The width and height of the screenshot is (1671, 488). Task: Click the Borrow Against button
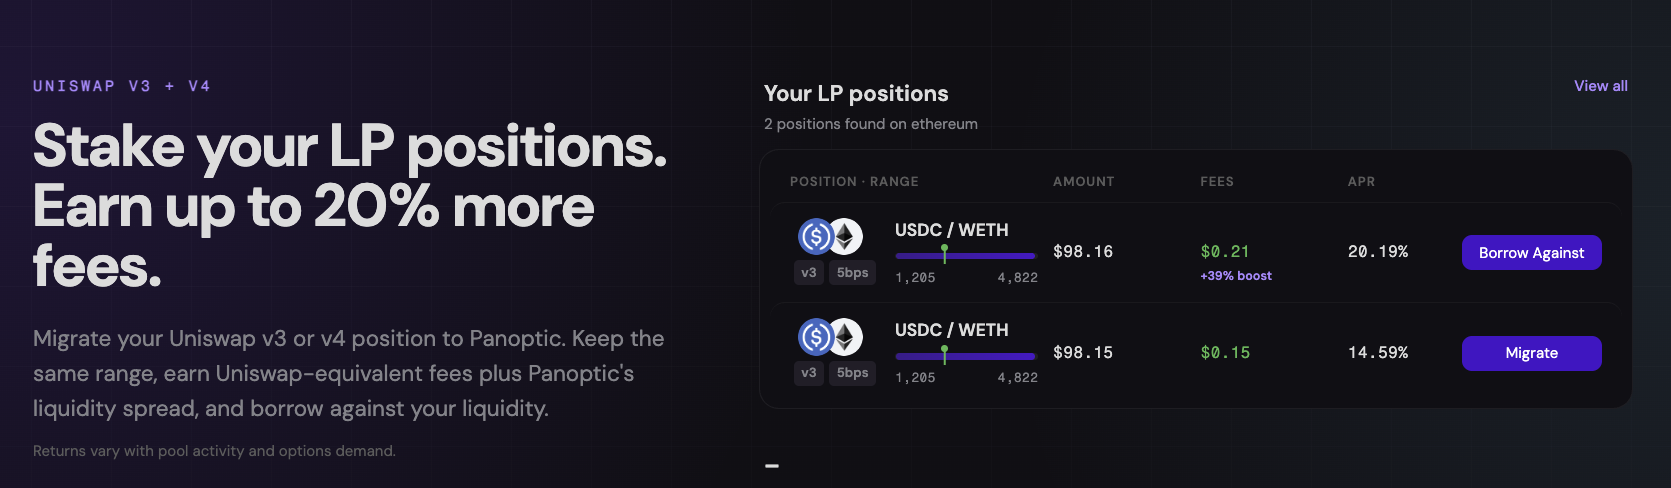[1531, 253]
